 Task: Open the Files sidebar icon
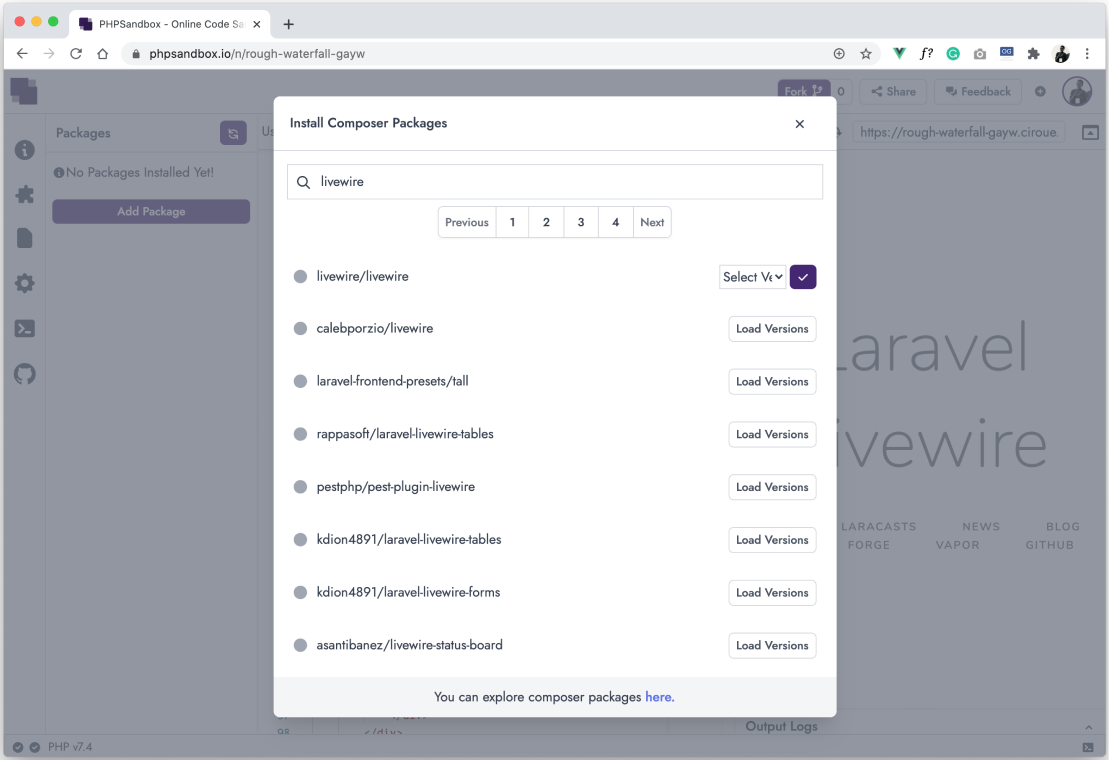click(24, 238)
